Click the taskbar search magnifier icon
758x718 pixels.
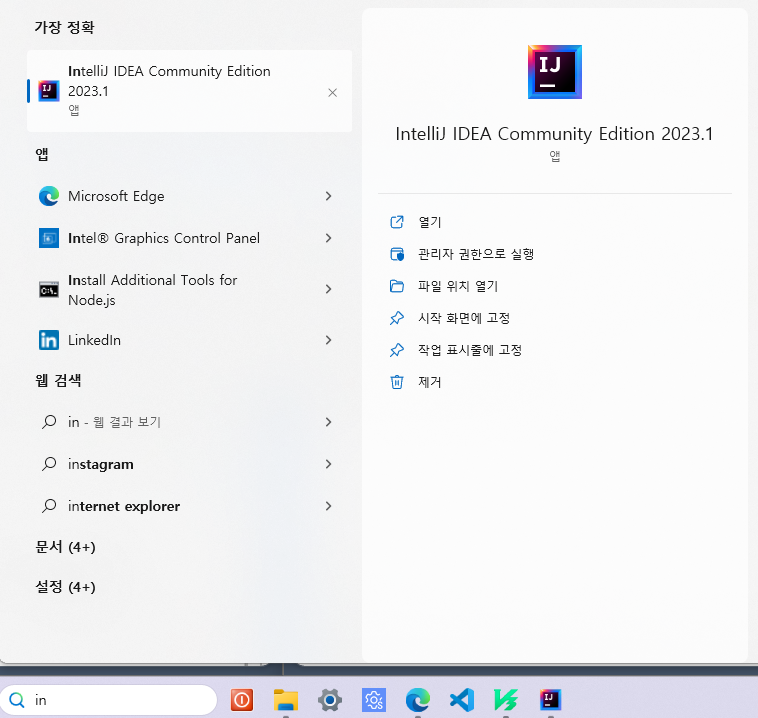pyautogui.click(x=16, y=700)
